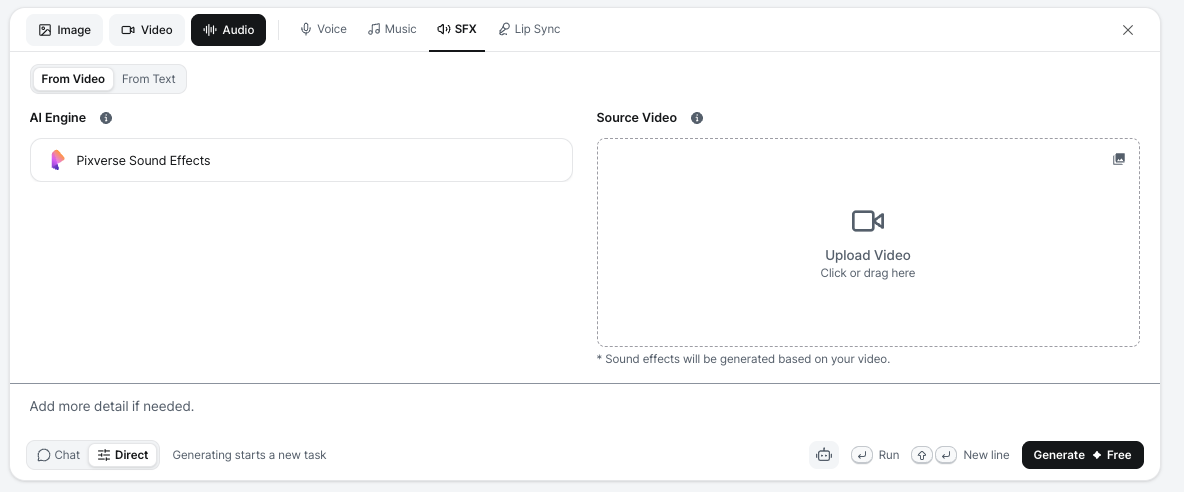Open the Music tab
The image size is (1184, 492).
click(x=392, y=29)
